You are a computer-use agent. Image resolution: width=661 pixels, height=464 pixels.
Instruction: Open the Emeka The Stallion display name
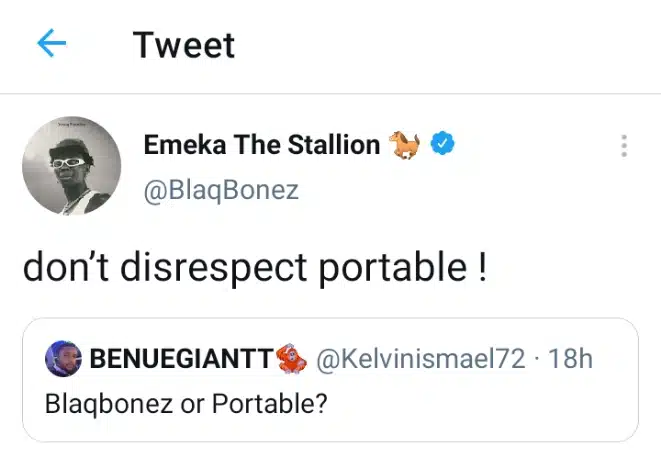click(262, 145)
